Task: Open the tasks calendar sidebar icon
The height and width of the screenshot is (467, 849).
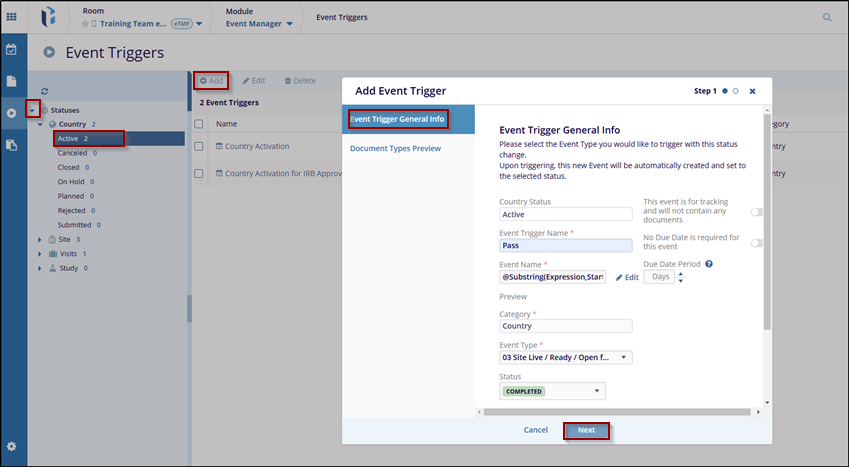Action: pos(12,49)
